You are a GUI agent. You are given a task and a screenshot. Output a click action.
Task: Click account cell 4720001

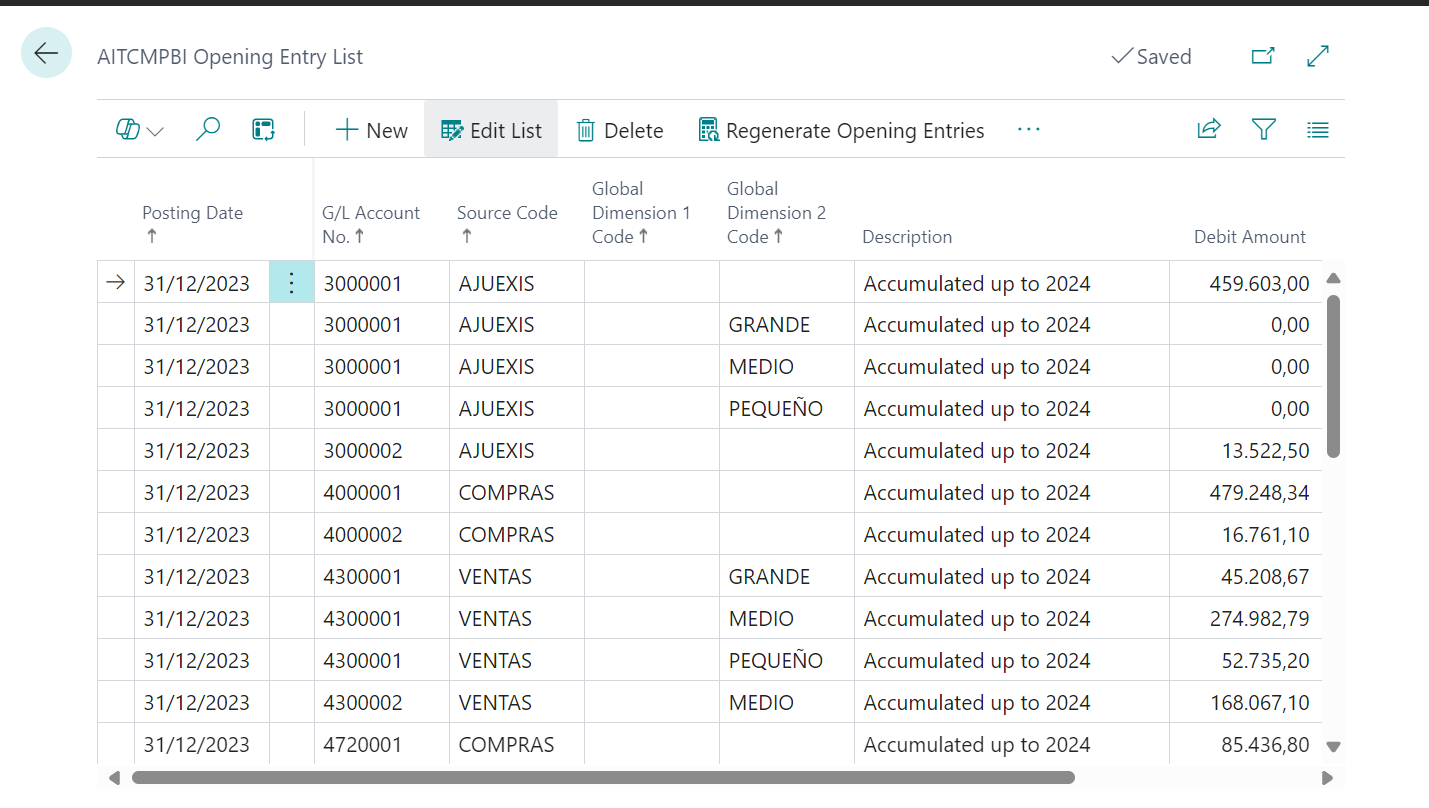coord(382,745)
